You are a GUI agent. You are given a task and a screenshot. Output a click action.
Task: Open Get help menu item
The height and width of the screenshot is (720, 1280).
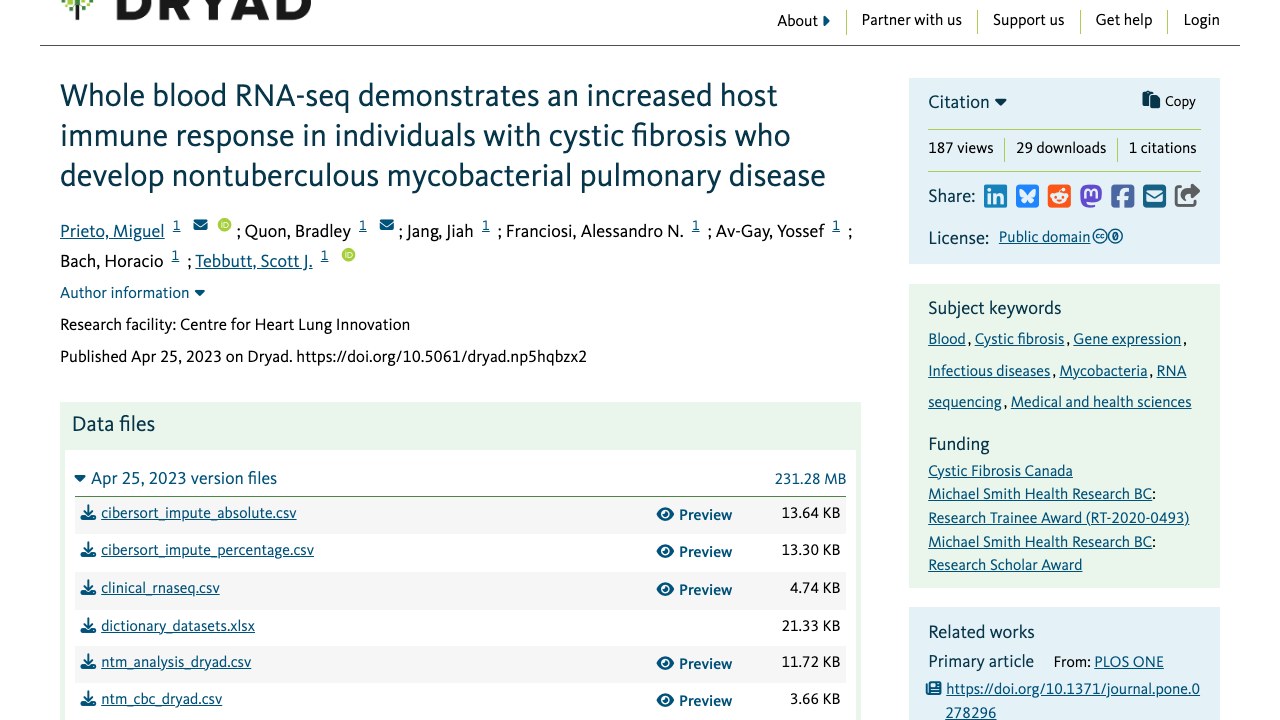coord(1124,20)
